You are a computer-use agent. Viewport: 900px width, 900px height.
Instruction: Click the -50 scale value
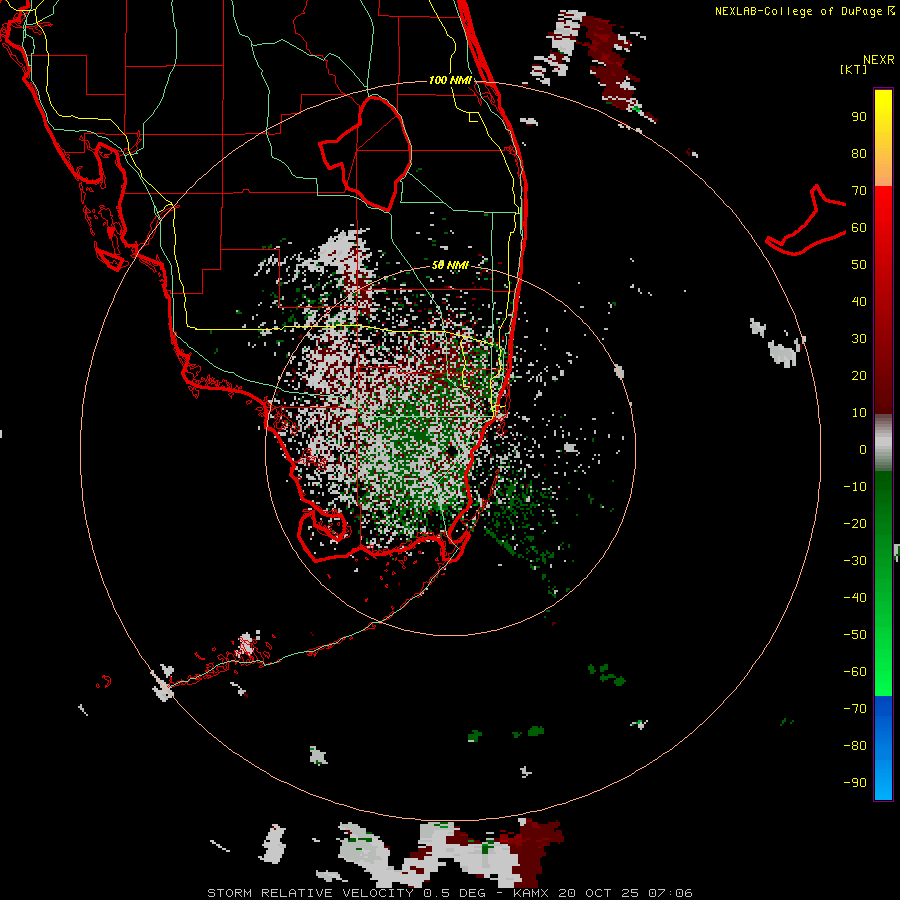coord(855,635)
